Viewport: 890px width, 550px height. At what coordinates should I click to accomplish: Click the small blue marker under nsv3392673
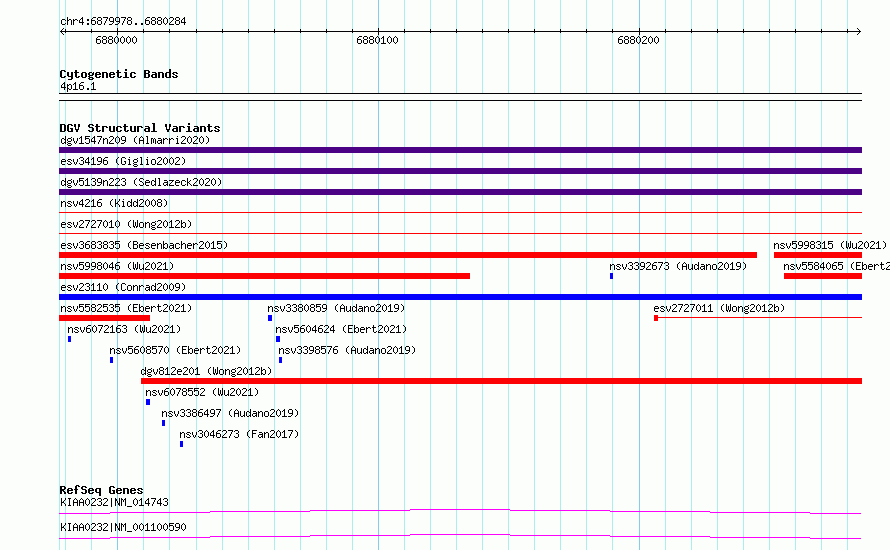point(611,276)
